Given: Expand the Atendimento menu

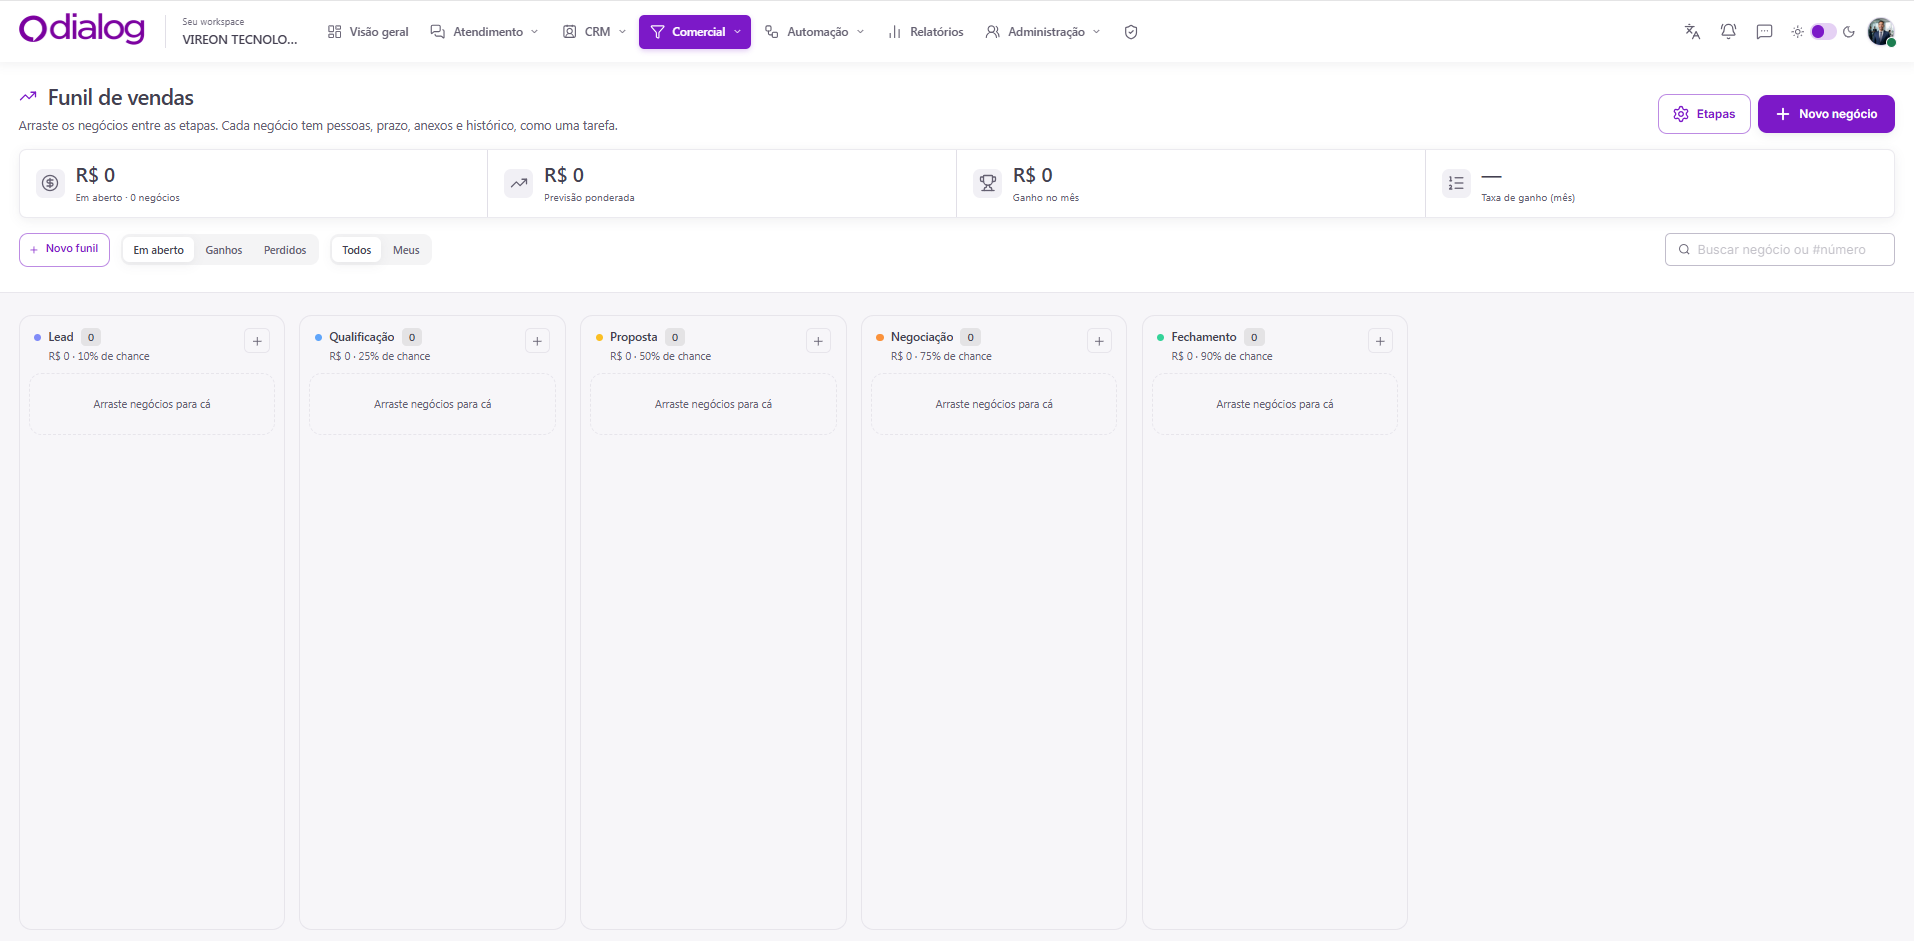Looking at the screenshot, I should [485, 32].
